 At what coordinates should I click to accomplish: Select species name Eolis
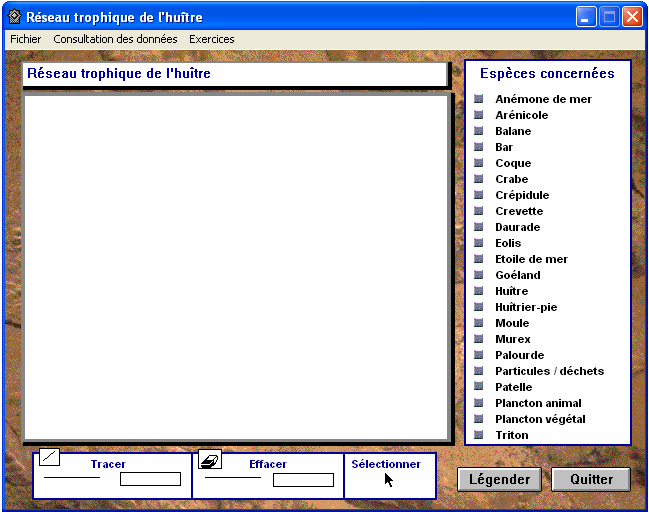pos(508,243)
